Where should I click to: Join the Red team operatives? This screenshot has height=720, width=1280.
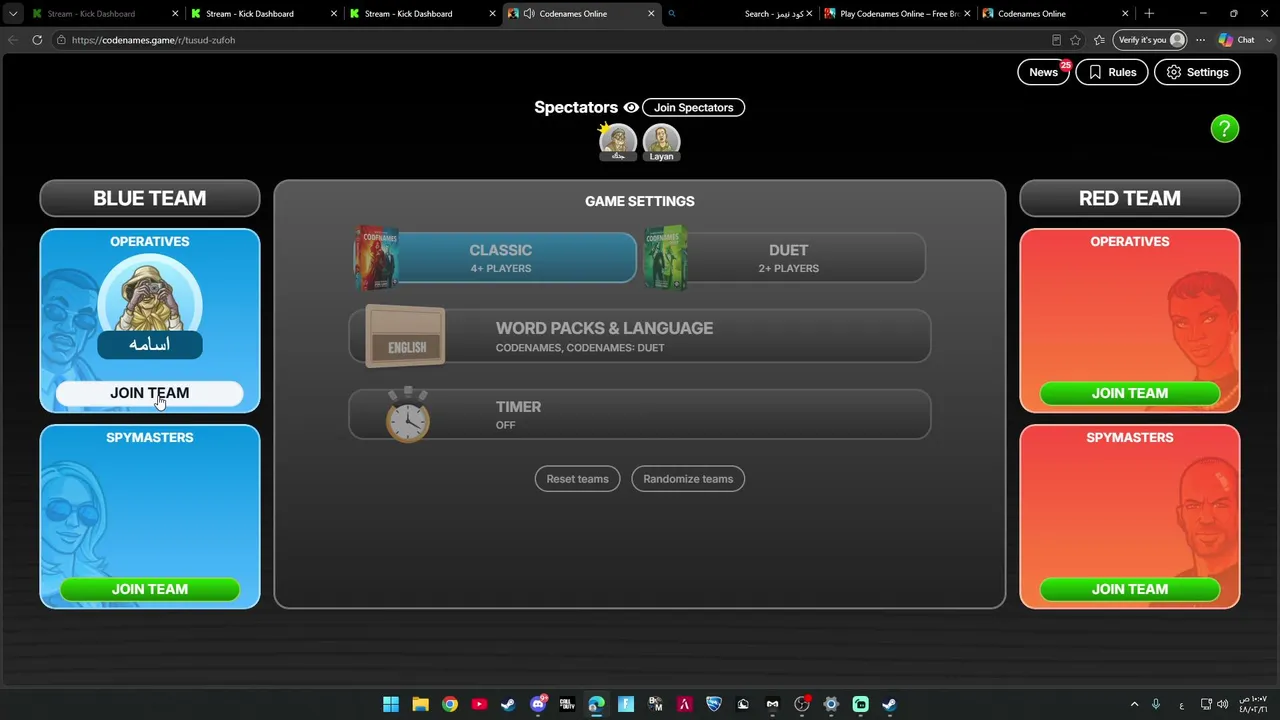[1130, 394]
